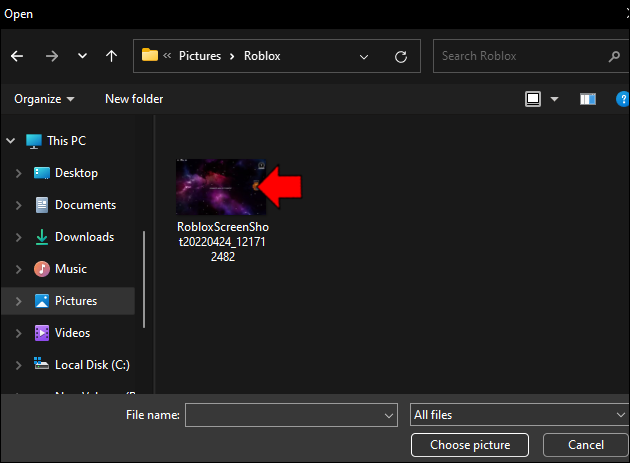Open recent locations chevron
This screenshot has height=463, width=630.
click(x=82, y=55)
